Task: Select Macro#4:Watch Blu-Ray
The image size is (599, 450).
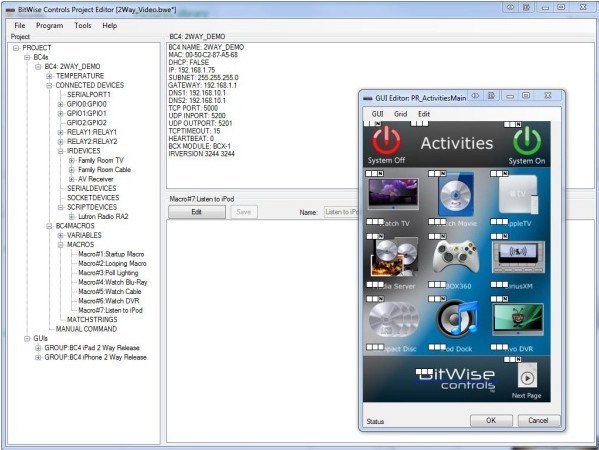Action: tap(113, 282)
